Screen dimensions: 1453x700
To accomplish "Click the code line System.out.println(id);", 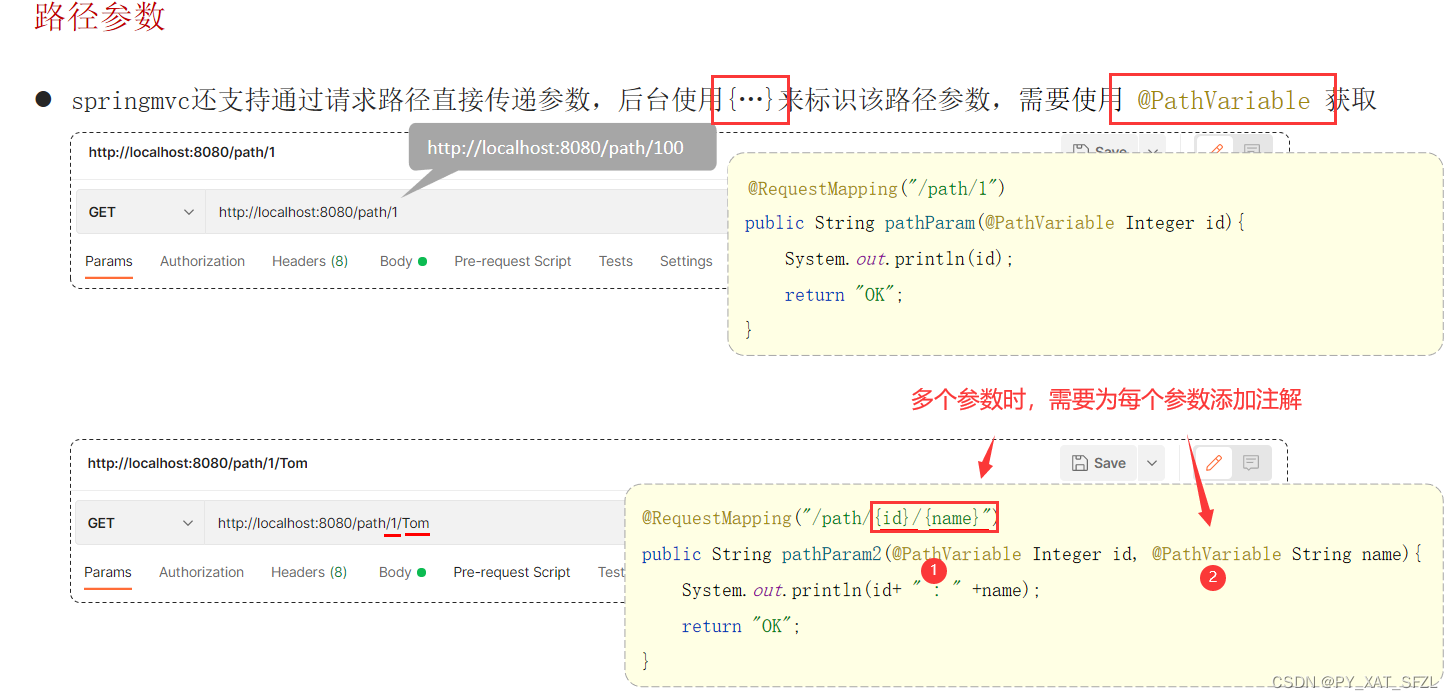I will pyautogui.click(x=899, y=259).
